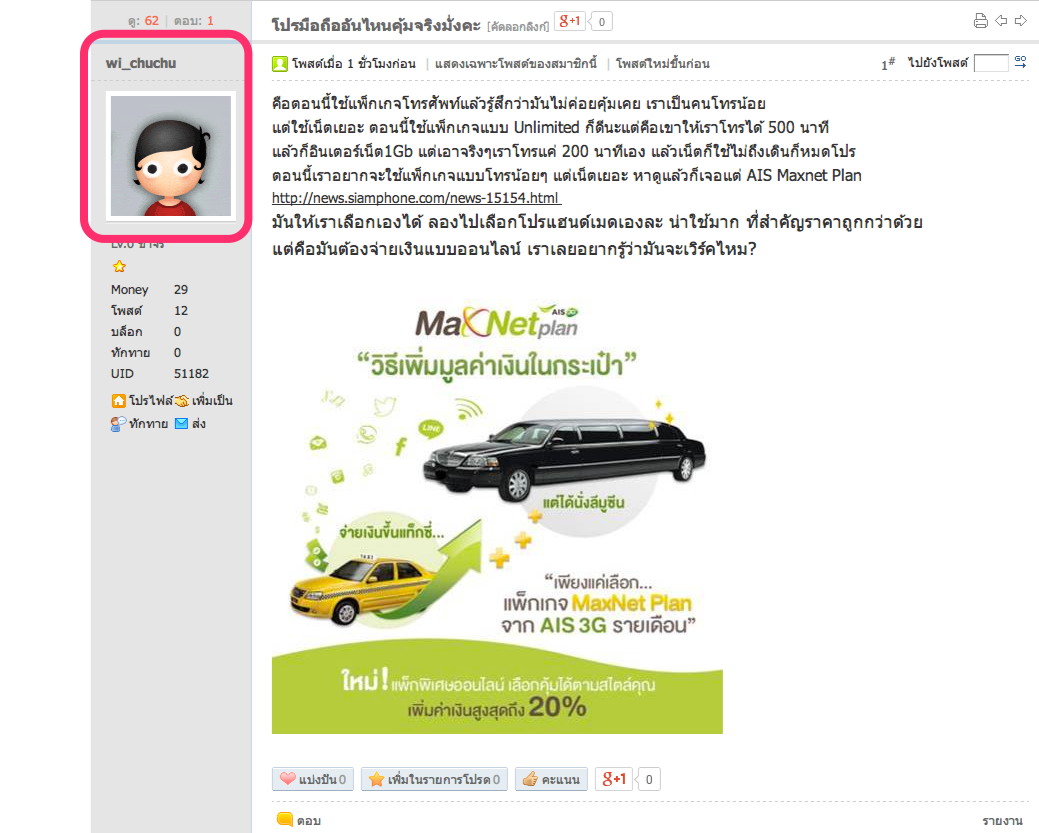Send message via envelope icon
This screenshot has width=1039, height=833.
(181, 423)
